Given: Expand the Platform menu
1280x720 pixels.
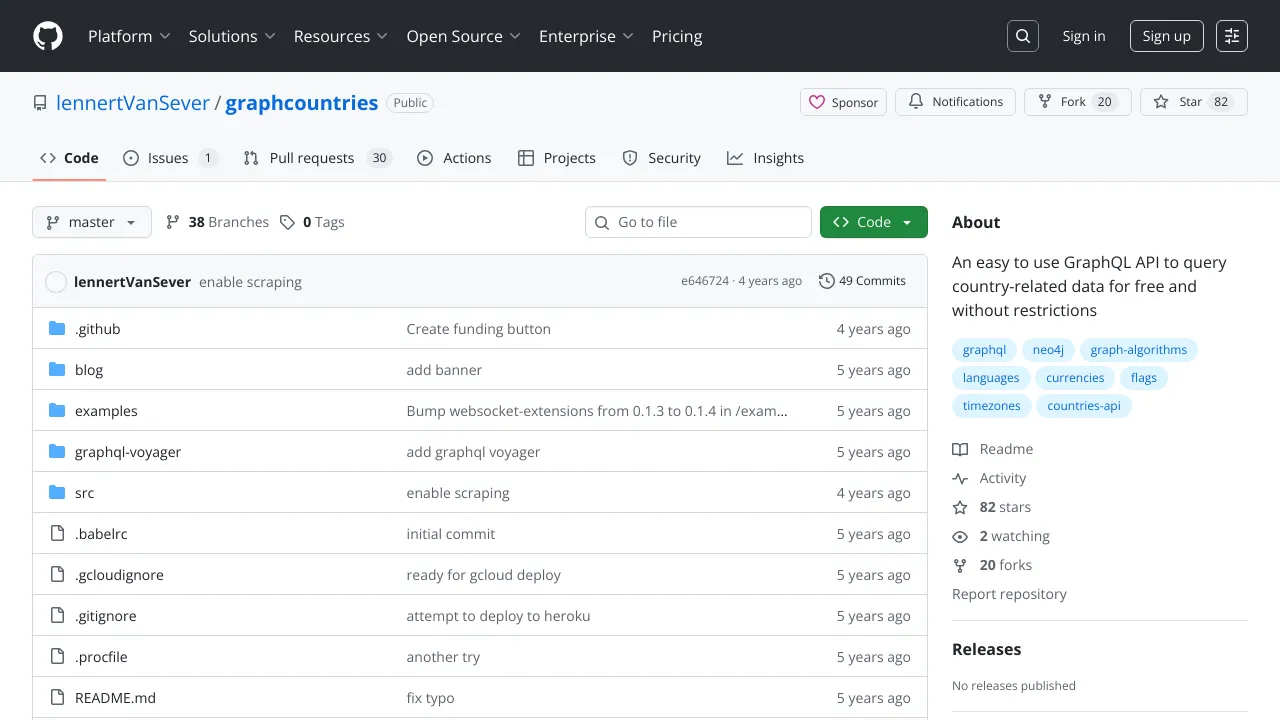Looking at the screenshot, I should click(x=129, y=36).
